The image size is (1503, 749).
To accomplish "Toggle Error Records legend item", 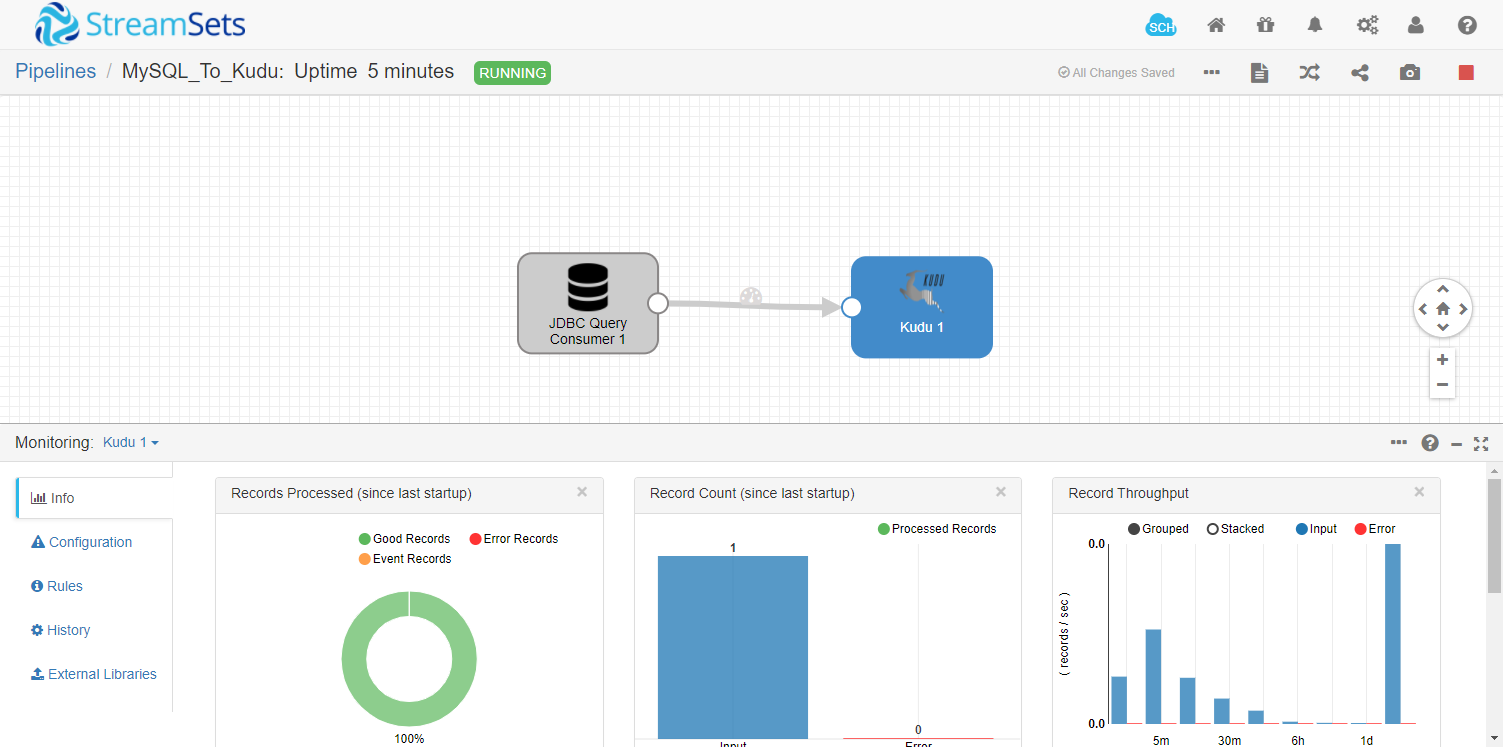I will (514, 539).
